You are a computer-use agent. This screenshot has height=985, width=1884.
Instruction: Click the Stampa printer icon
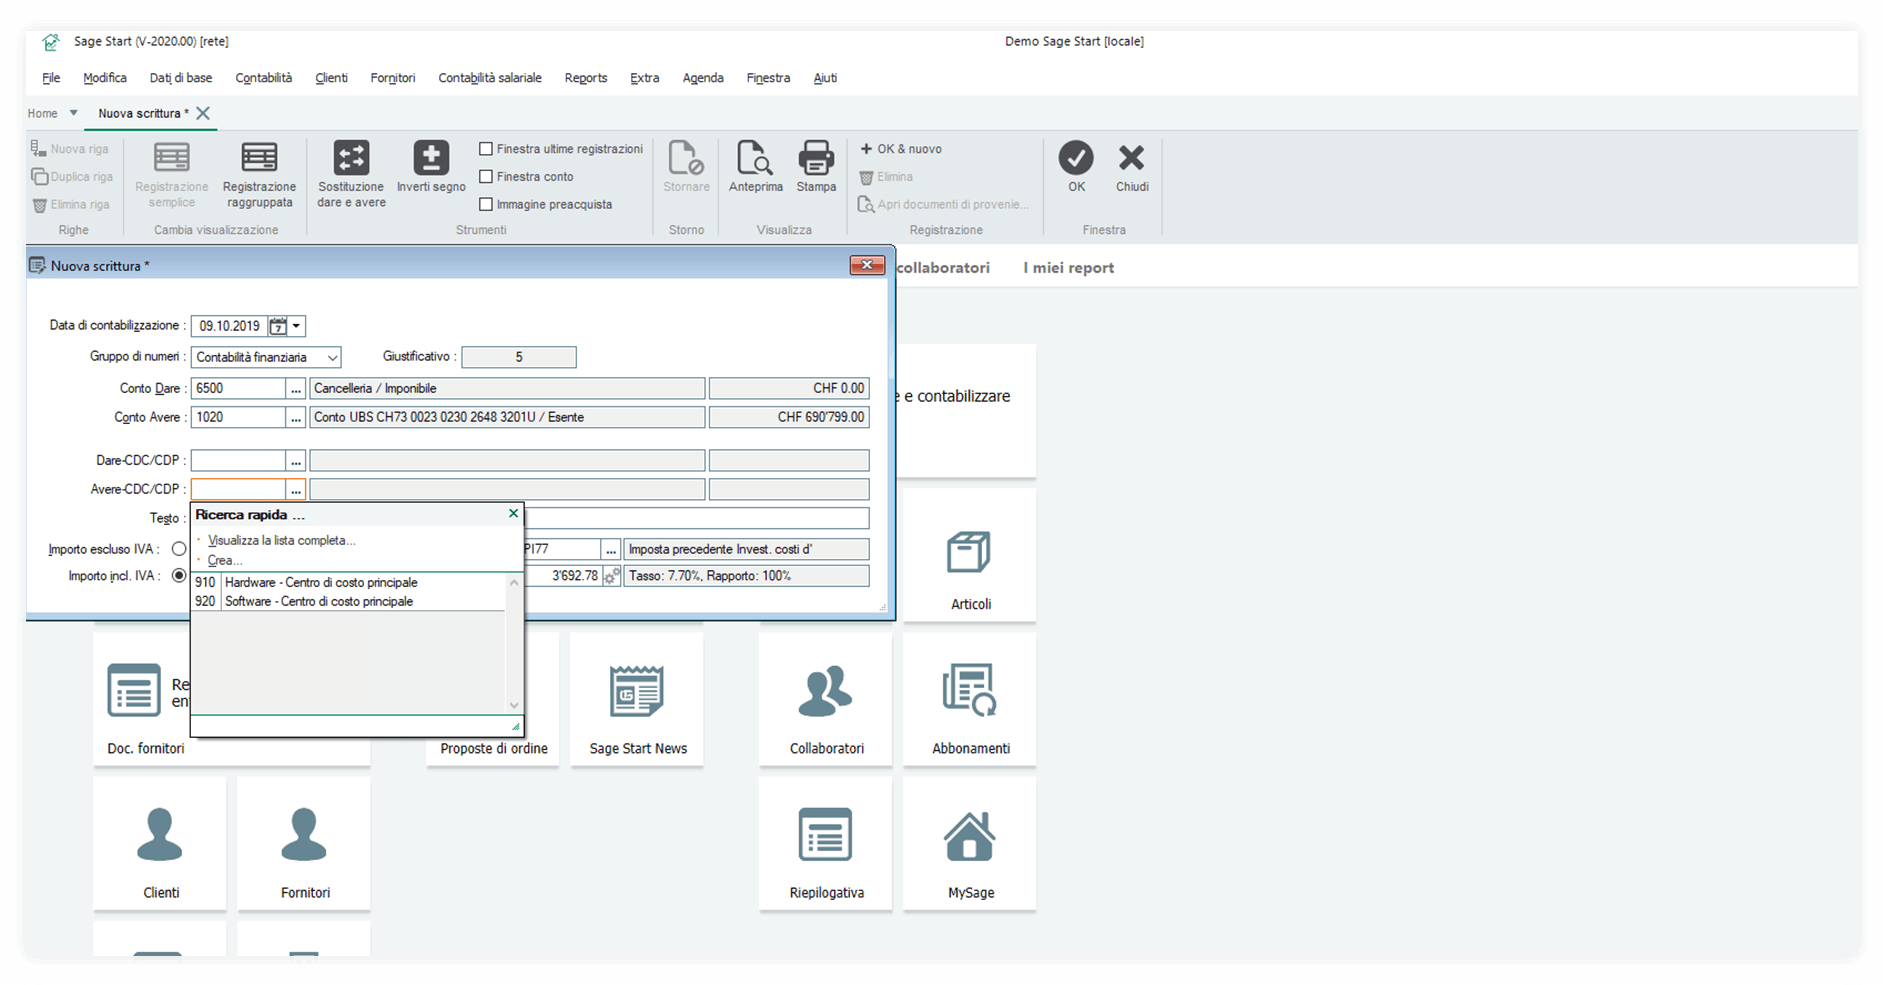(x=816, y=158)
